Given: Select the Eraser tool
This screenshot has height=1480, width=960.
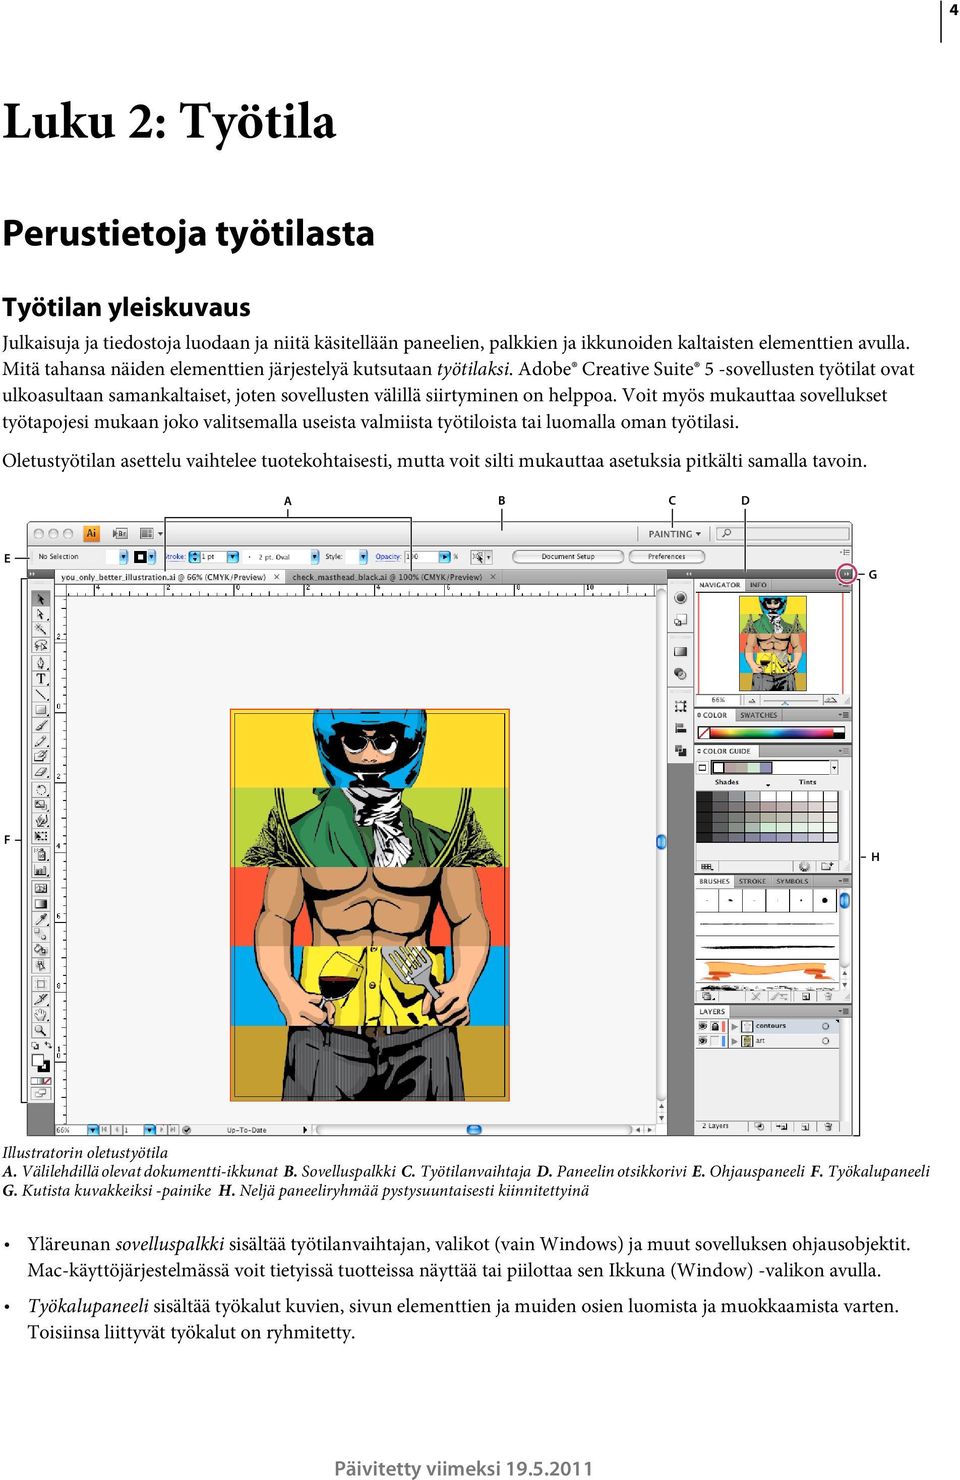Looking at the screenshot, I should tap(41, 772).
